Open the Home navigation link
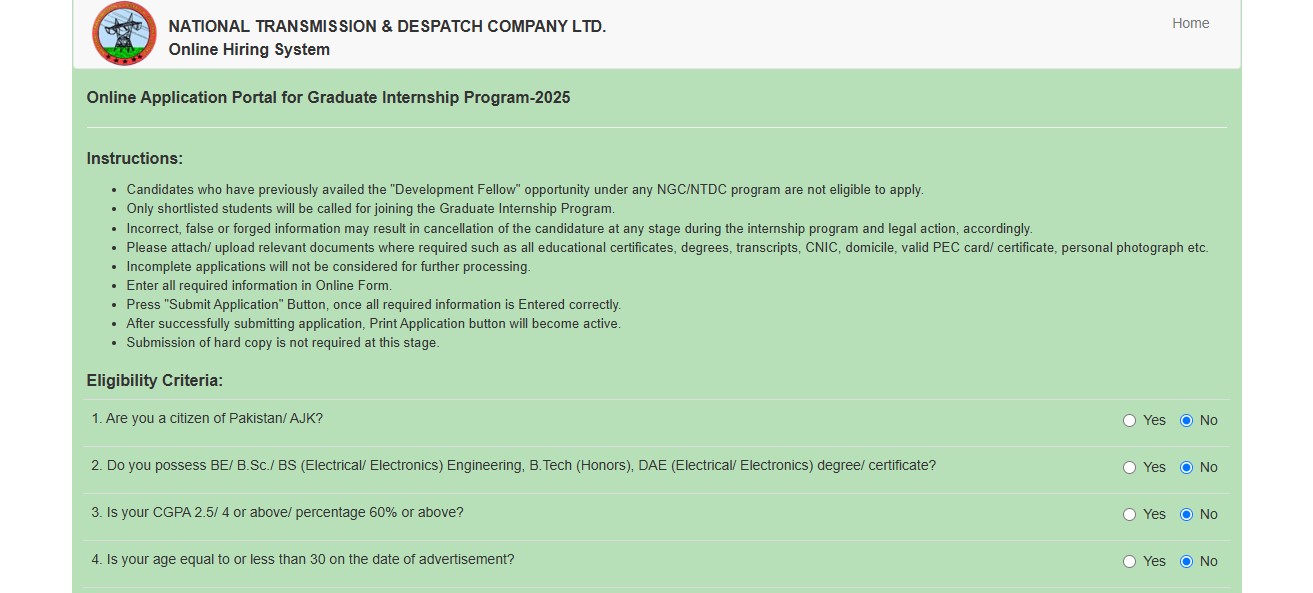 pyautogui.click(x=1190, y=23)
